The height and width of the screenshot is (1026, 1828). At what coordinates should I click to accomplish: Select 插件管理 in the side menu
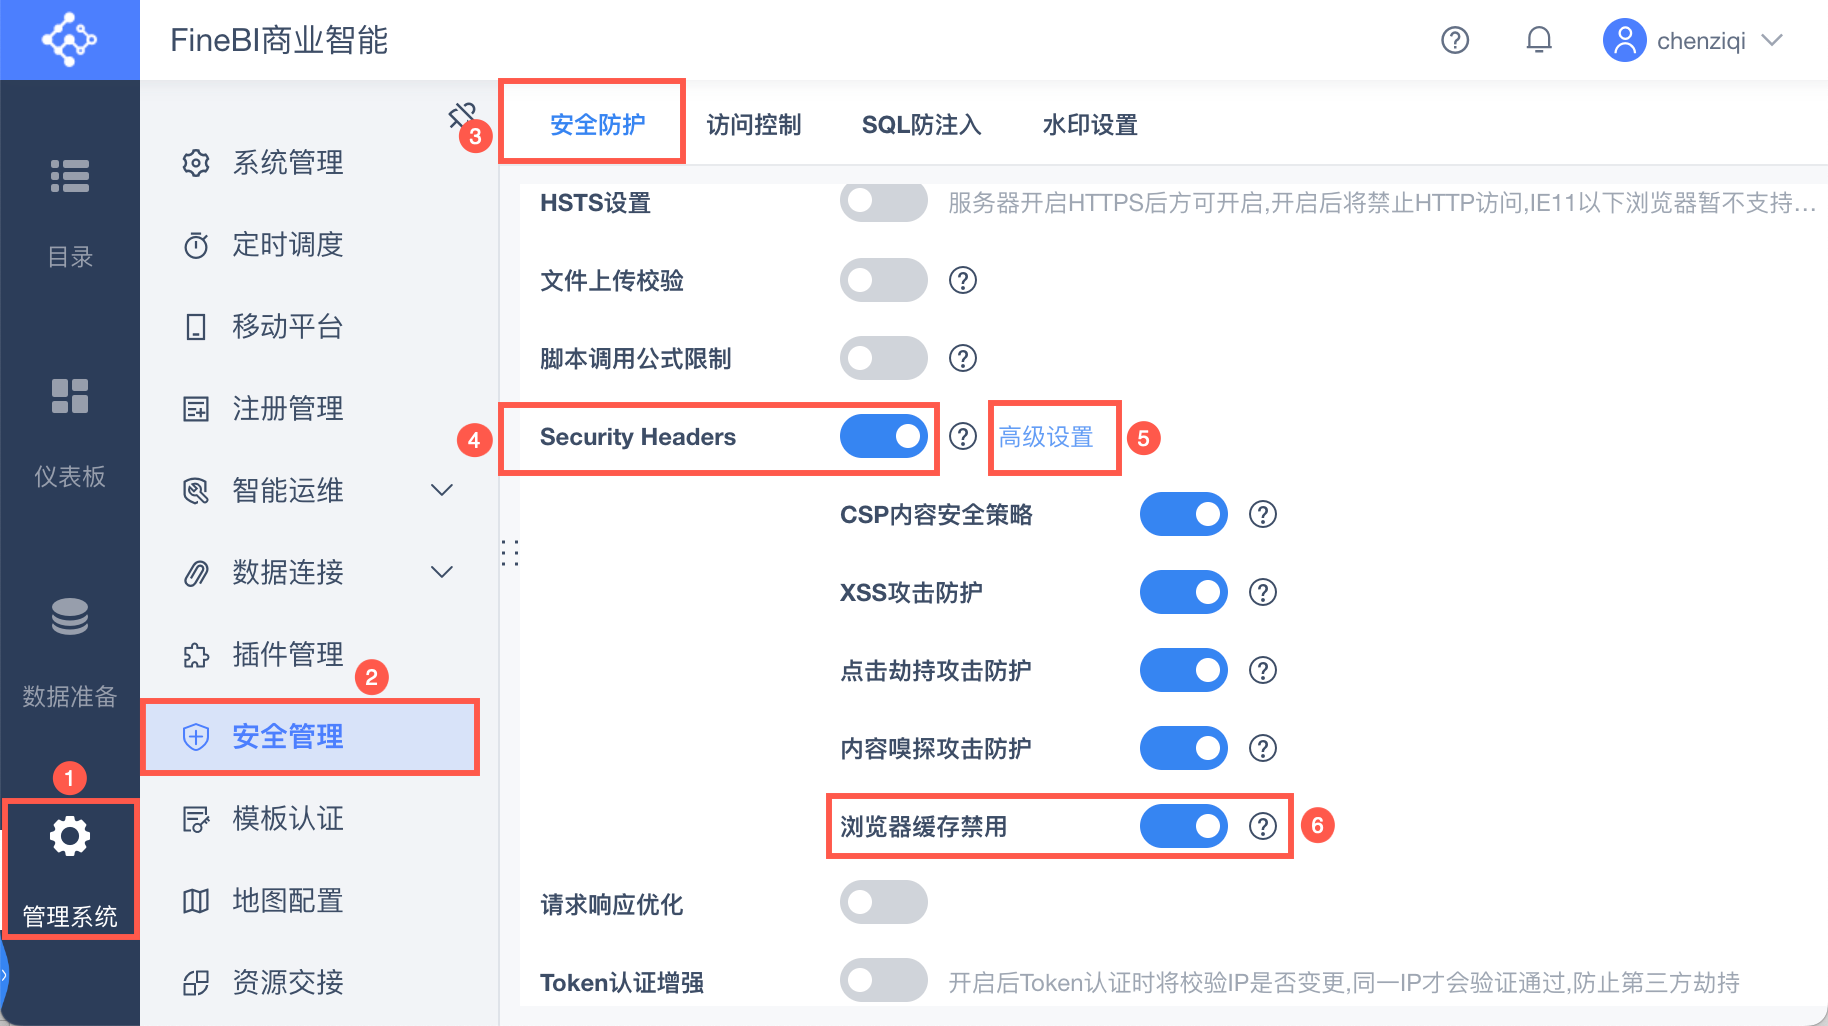(288, 654)
